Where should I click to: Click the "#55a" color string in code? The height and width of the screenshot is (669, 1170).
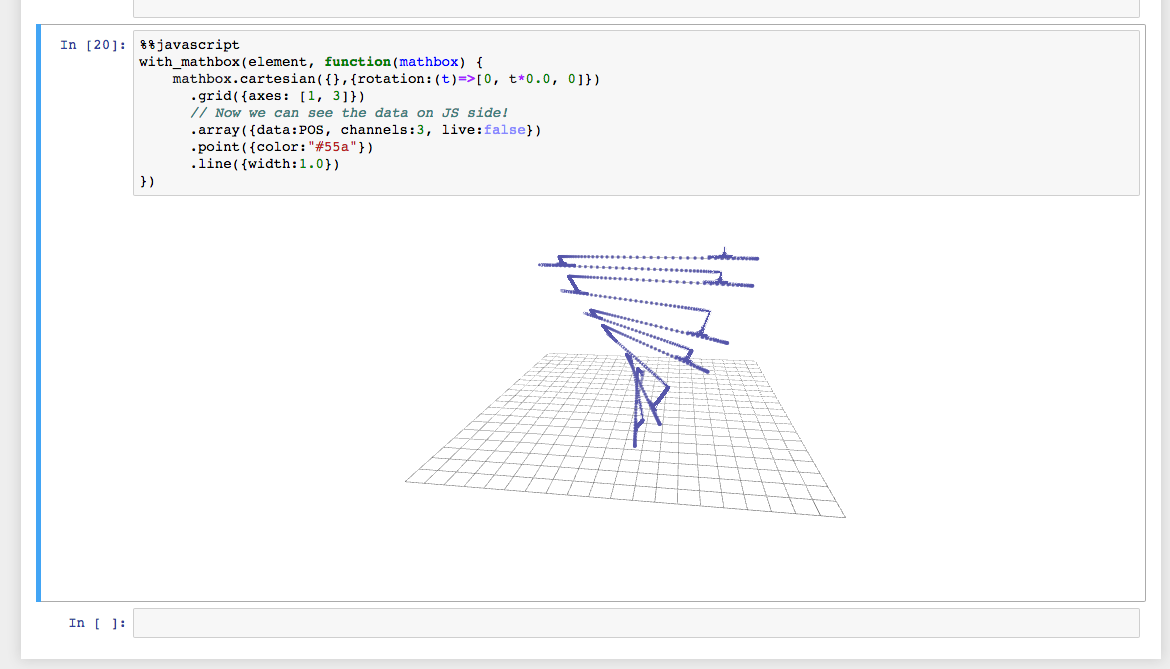point(332,147)
